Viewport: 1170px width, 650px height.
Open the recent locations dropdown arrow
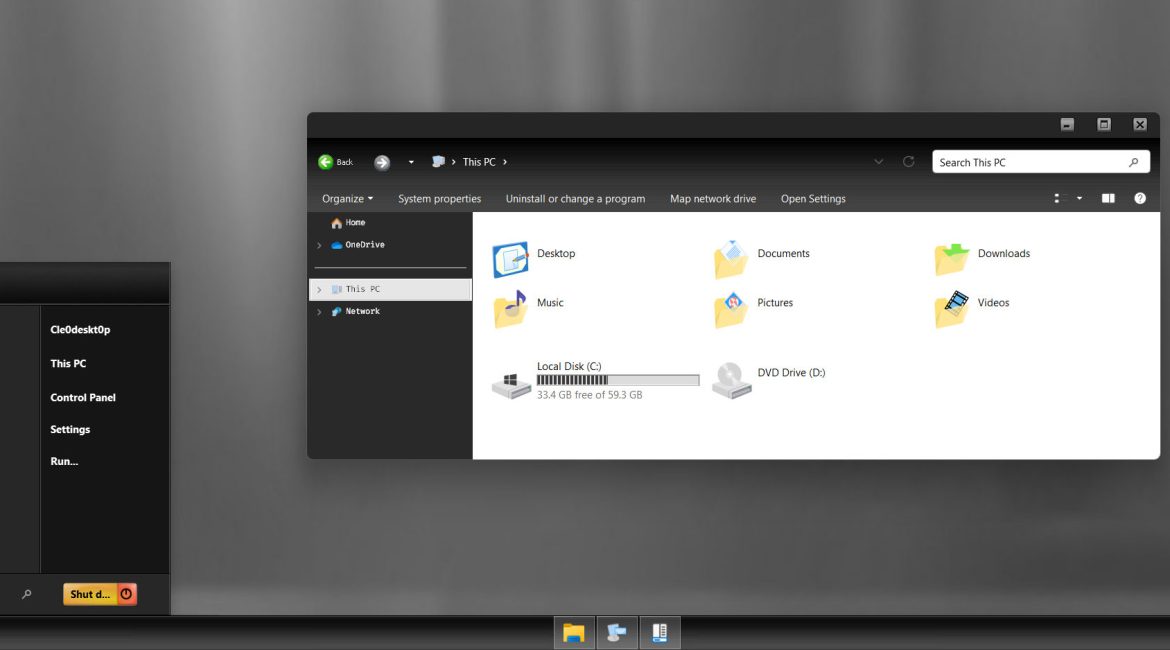(411, 162)
